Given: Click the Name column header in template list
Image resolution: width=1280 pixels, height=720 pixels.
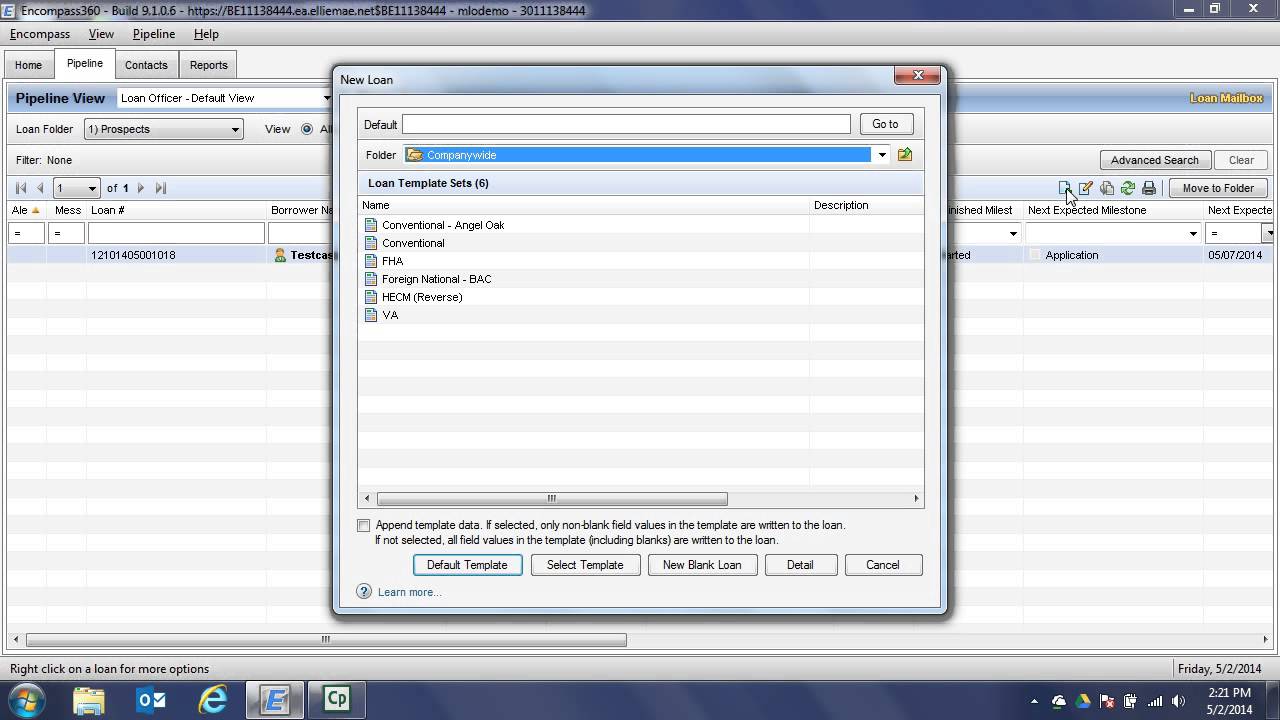Looking at the screenshot, I should point(584,205).
